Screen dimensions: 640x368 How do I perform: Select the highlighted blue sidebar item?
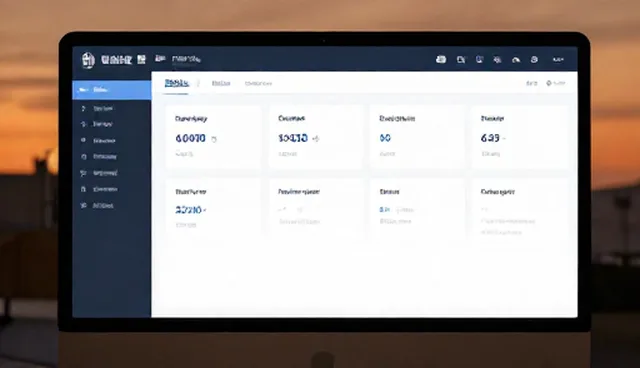(x=112, y=90)
